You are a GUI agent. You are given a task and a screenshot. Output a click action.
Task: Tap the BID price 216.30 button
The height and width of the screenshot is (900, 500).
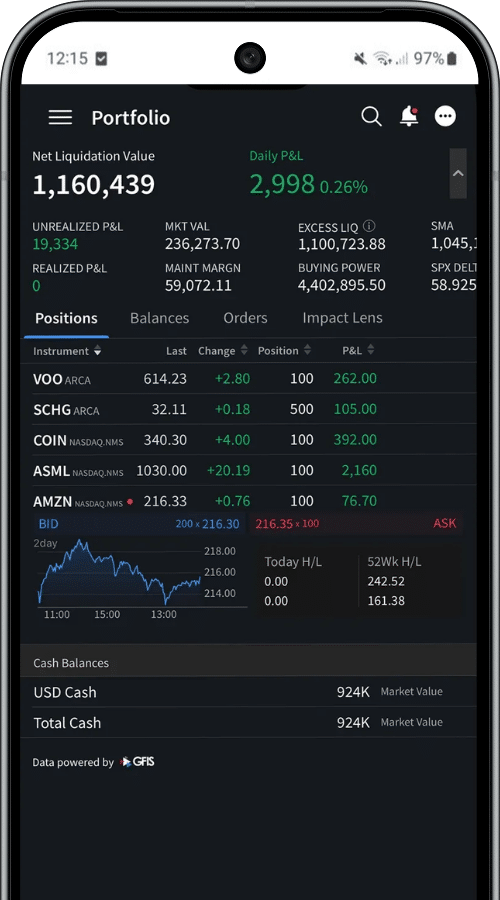click(x=140, y=523)
